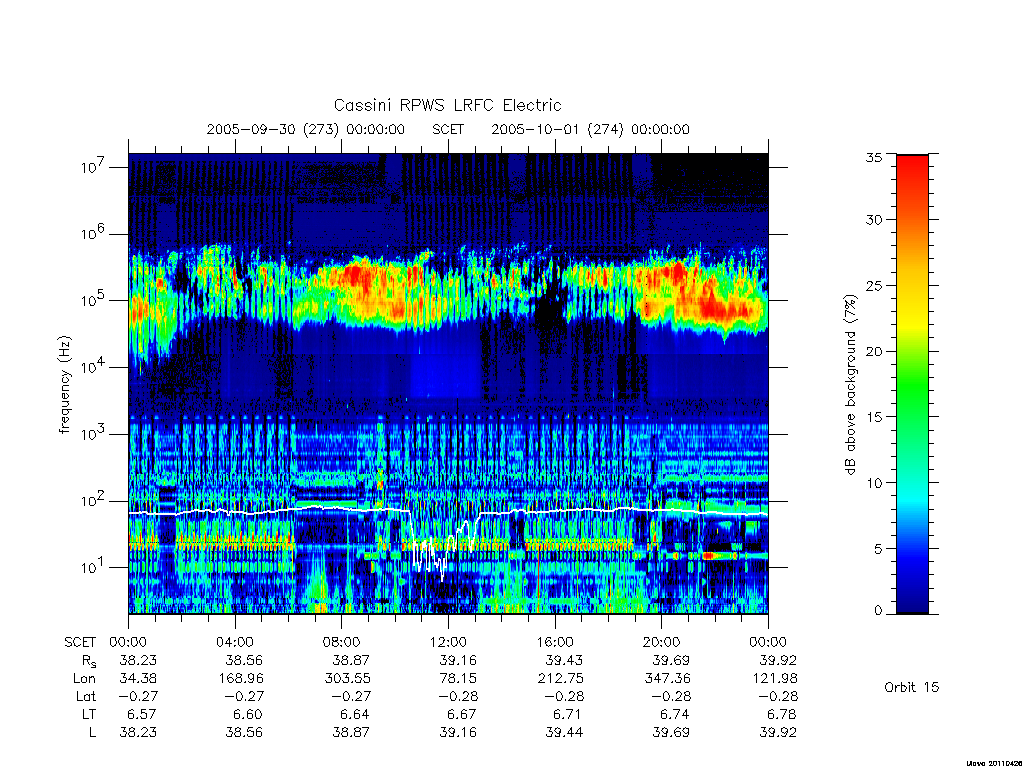The image size is (1024, 768).
Task: Click the local time value '6.57'
Action: pos(142,714)
